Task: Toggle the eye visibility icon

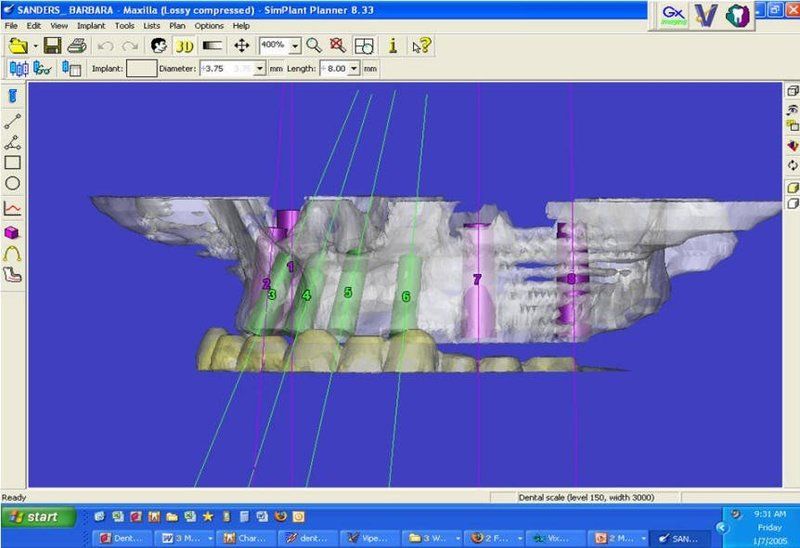Action: click(792, 109)
